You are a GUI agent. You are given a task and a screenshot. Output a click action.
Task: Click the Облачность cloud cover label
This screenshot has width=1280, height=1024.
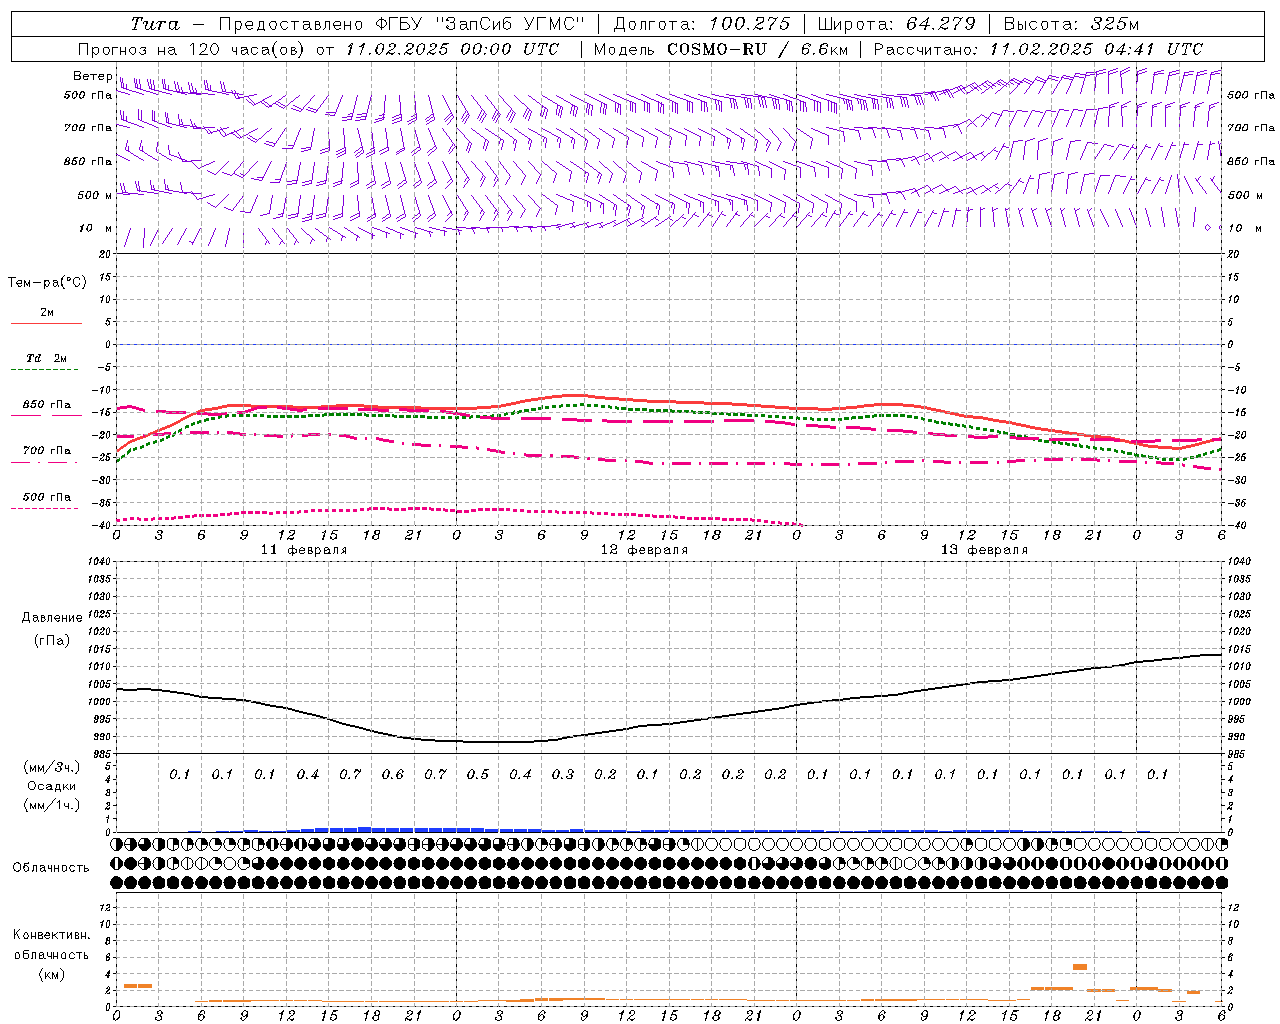point(51,868)
